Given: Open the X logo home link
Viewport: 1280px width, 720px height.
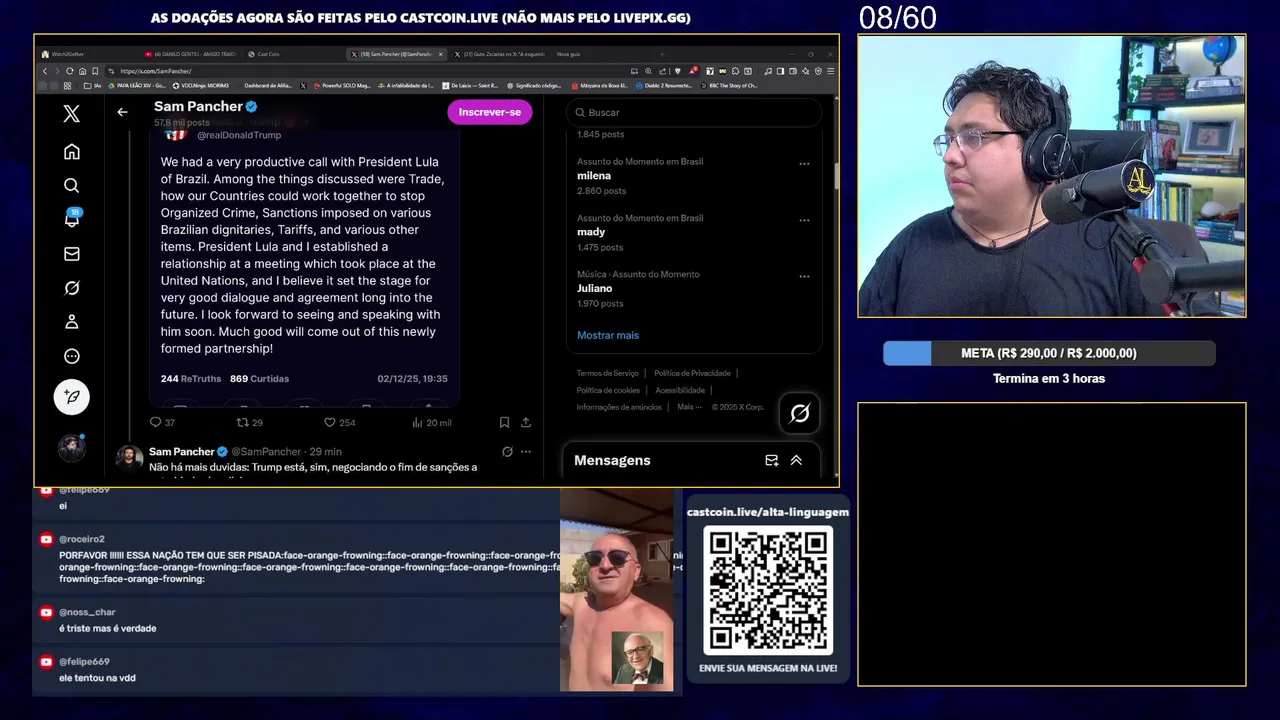Looking at the screenshot, I should point(71,114).
